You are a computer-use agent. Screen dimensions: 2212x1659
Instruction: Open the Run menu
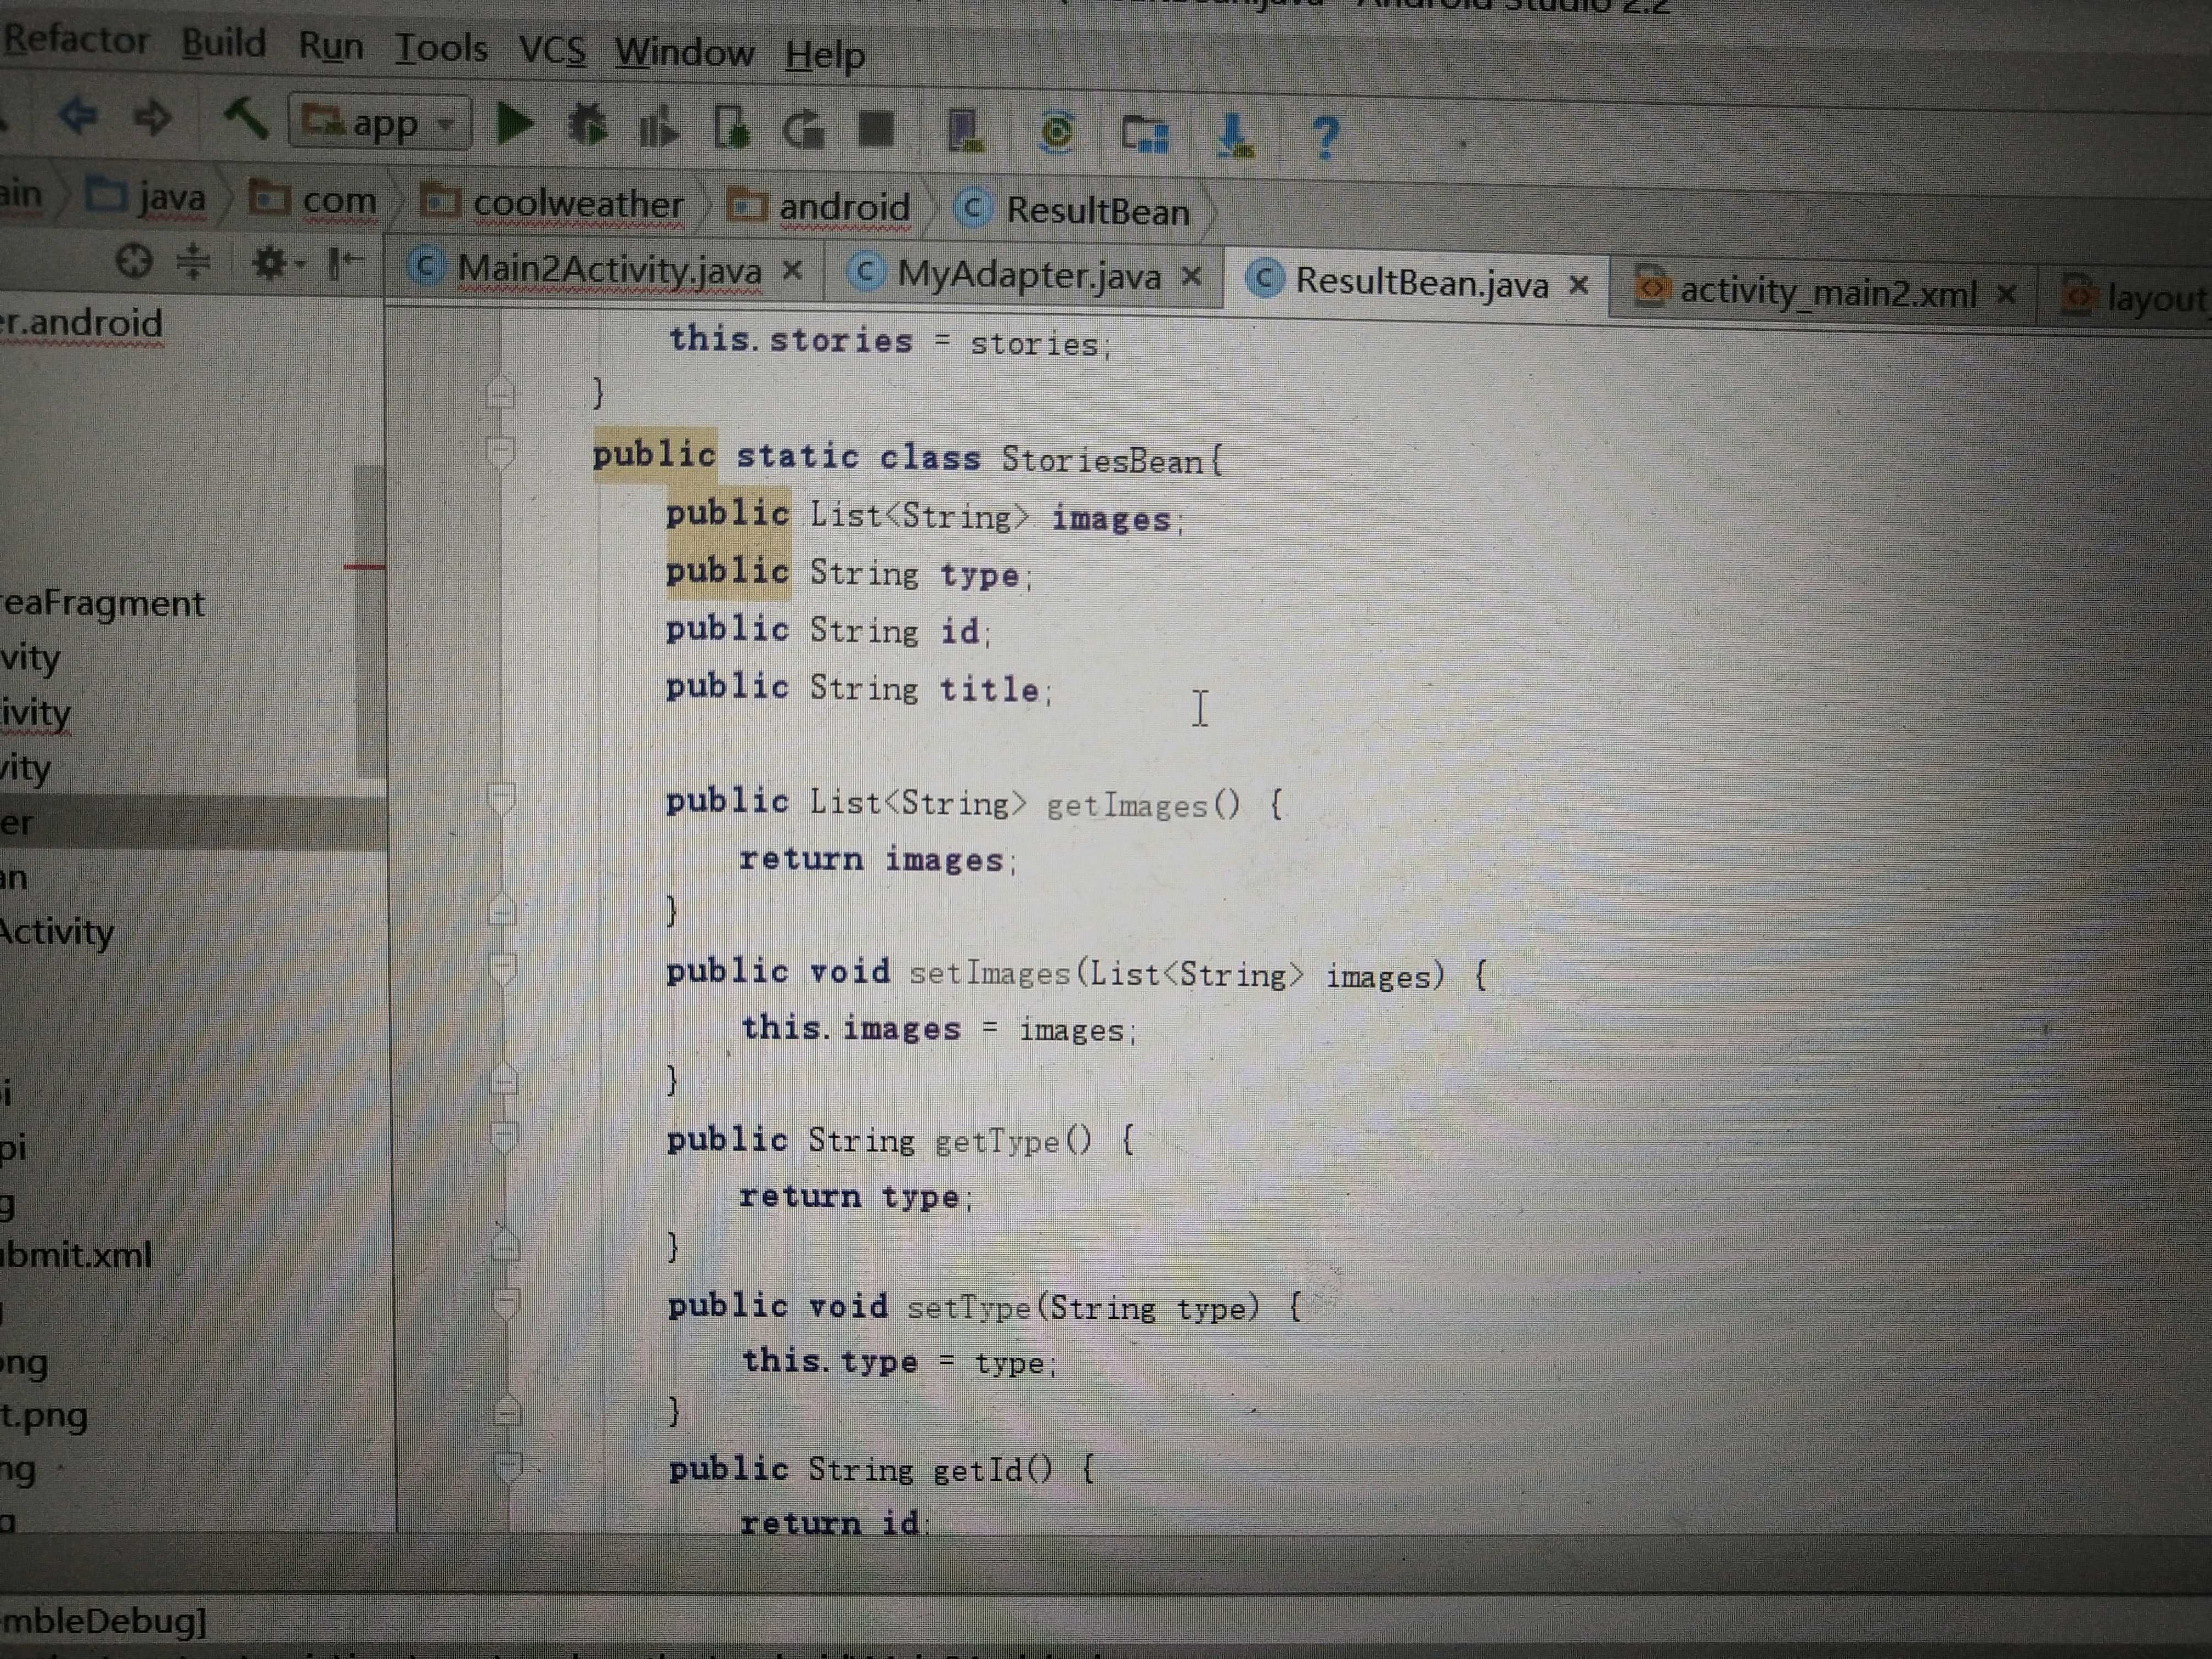click(331, 46)
